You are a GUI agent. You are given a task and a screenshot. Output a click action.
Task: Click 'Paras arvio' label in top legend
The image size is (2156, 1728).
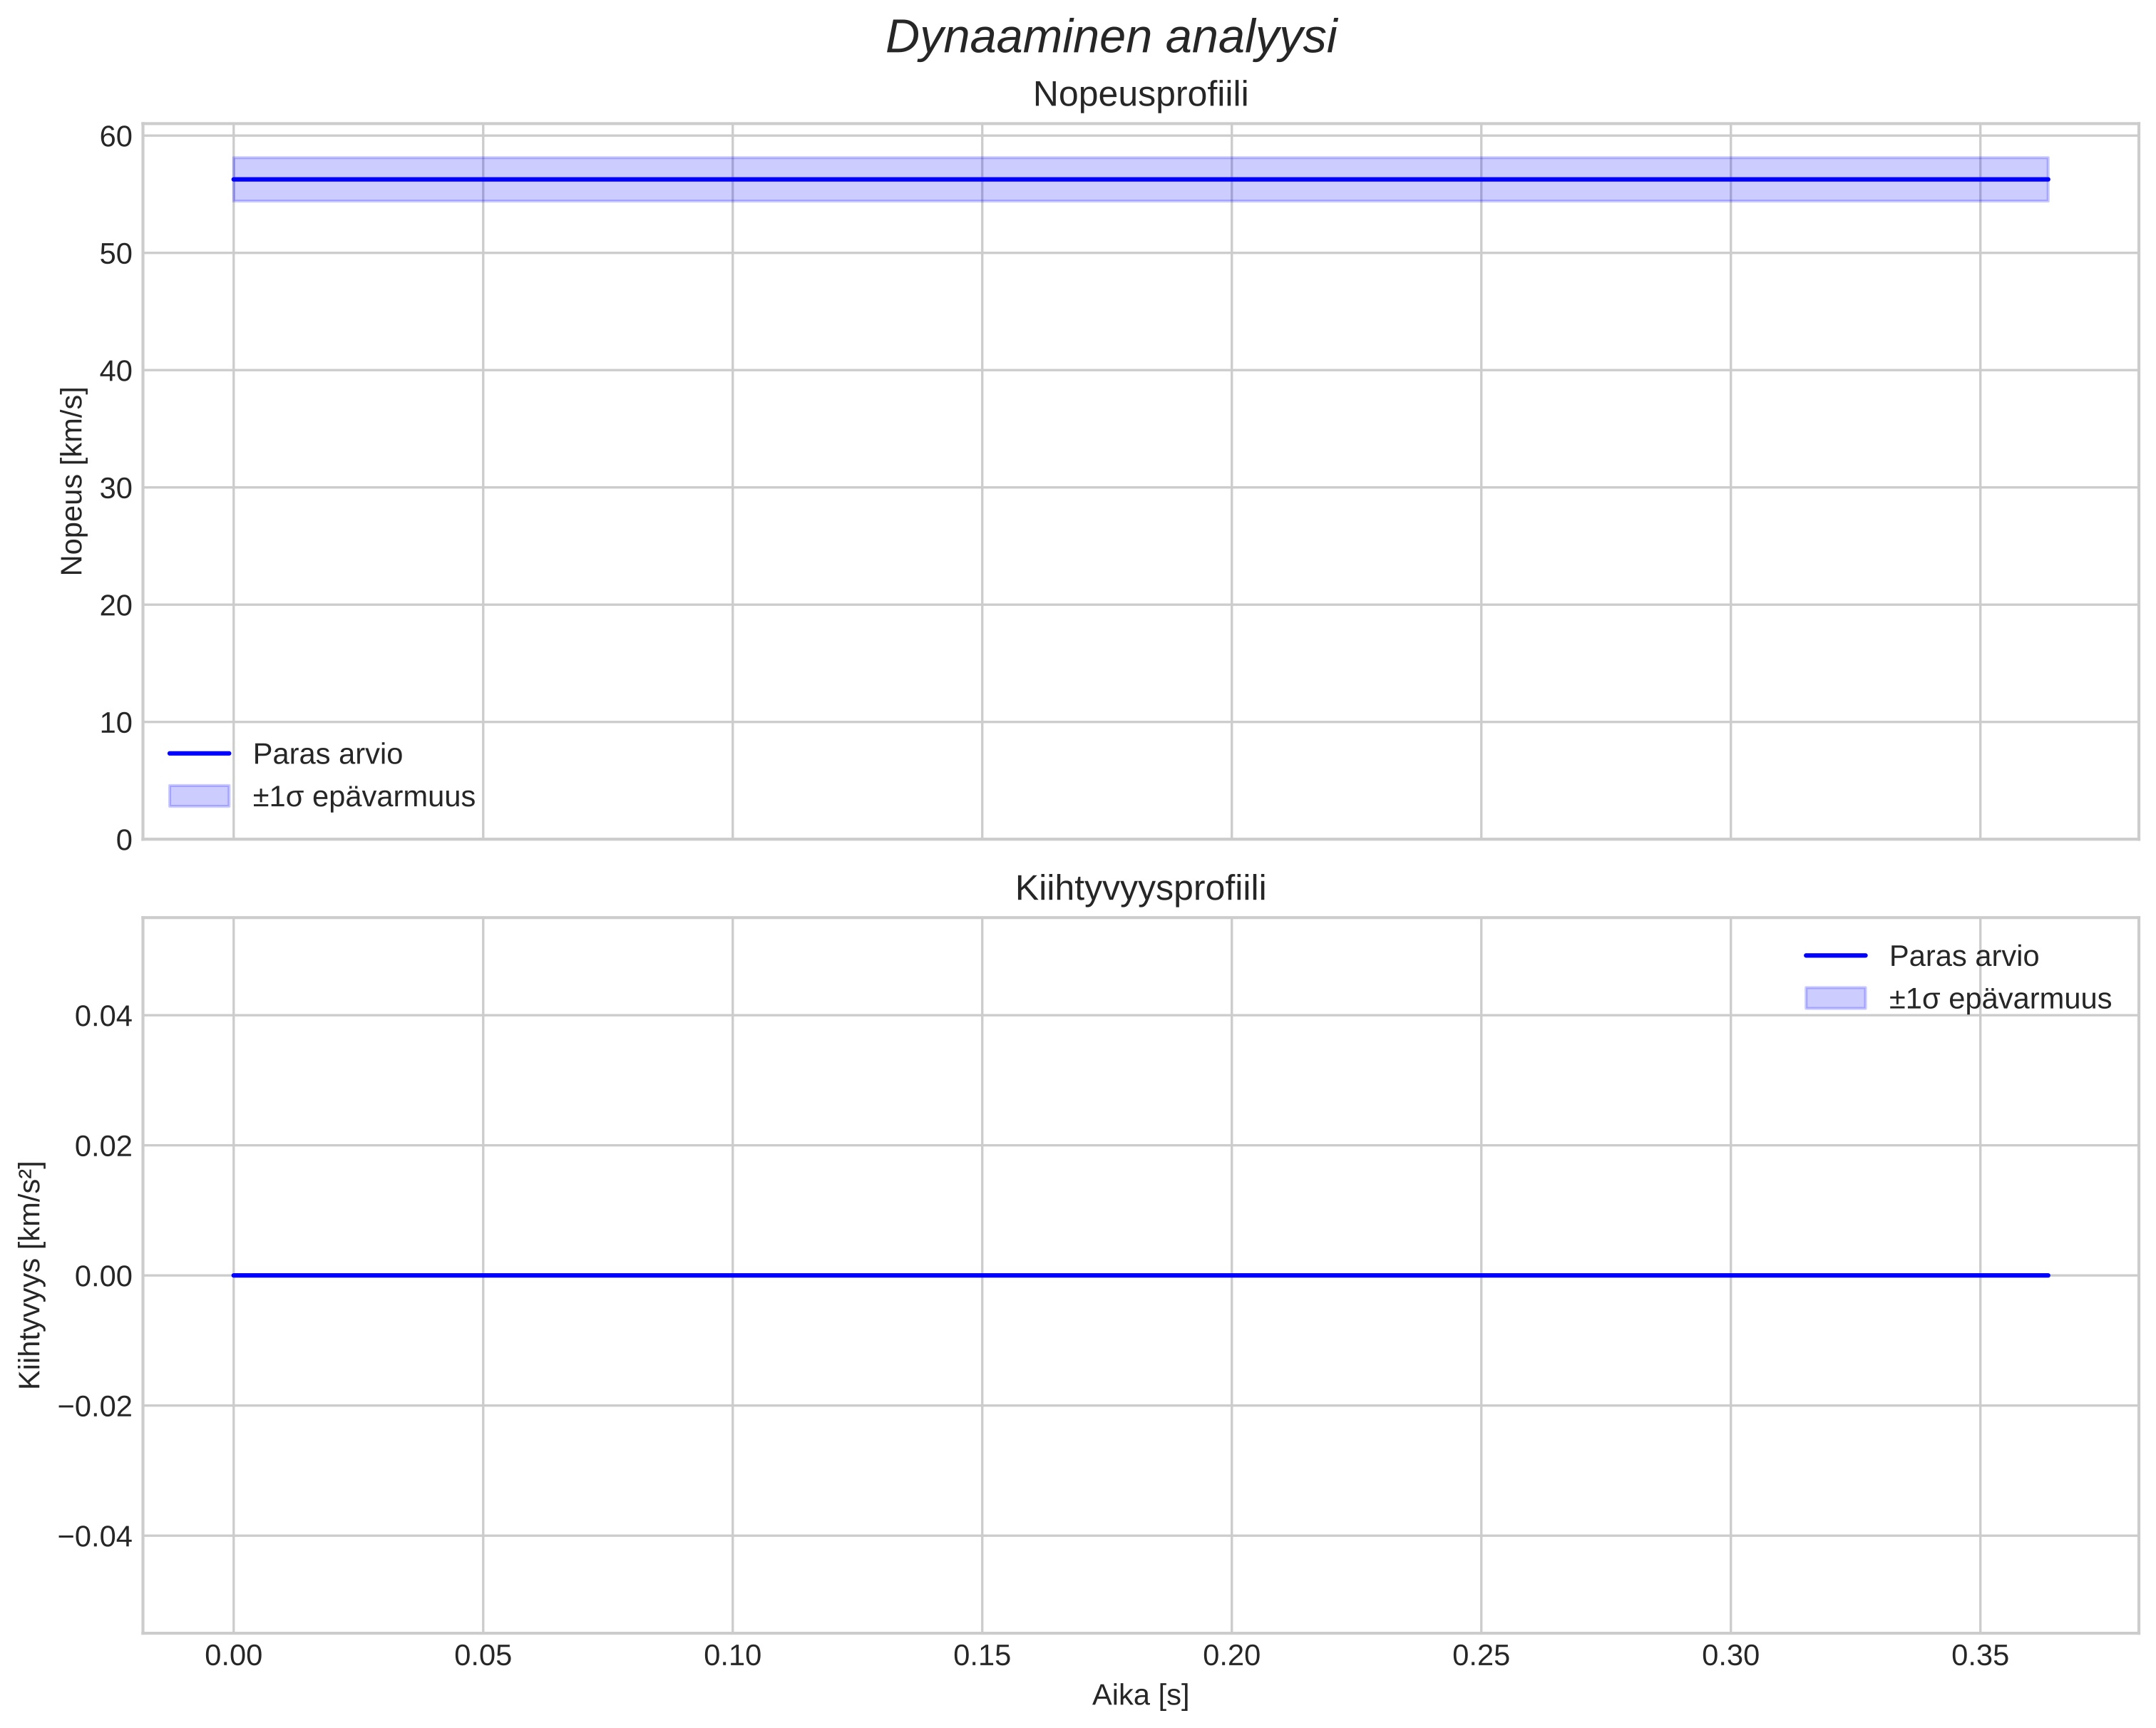[327, 754]
